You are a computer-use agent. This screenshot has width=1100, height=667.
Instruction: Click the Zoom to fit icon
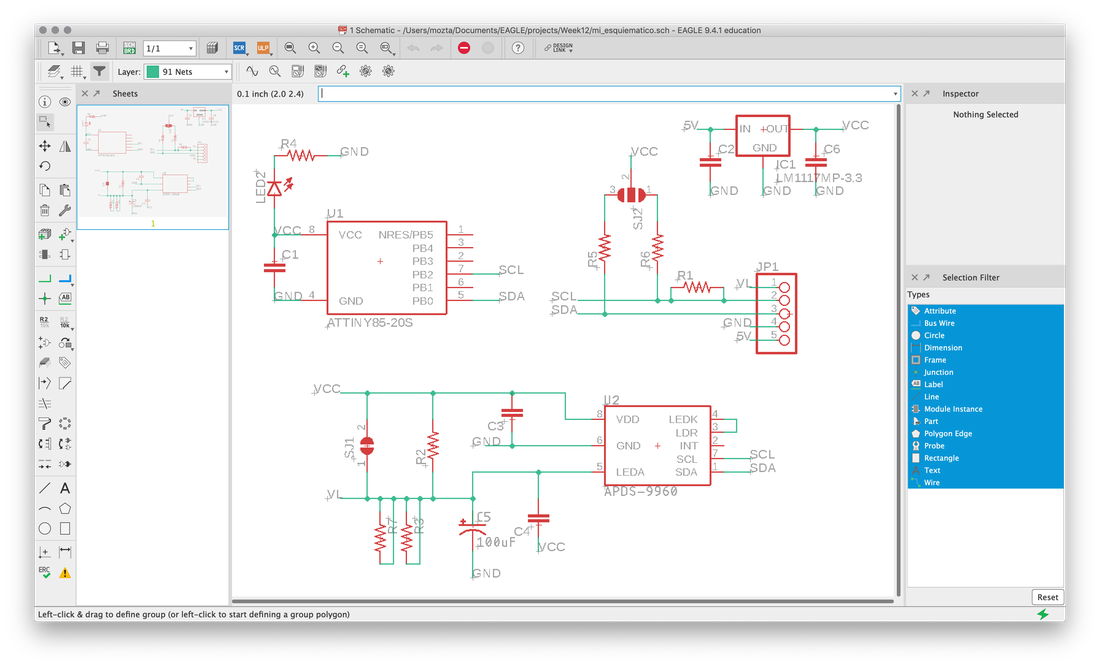point(290,48)
